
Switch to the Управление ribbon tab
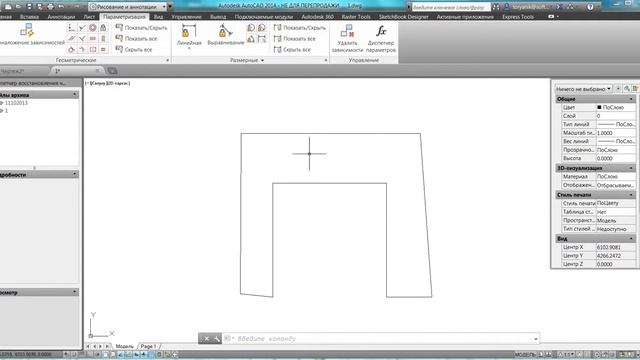187,17
